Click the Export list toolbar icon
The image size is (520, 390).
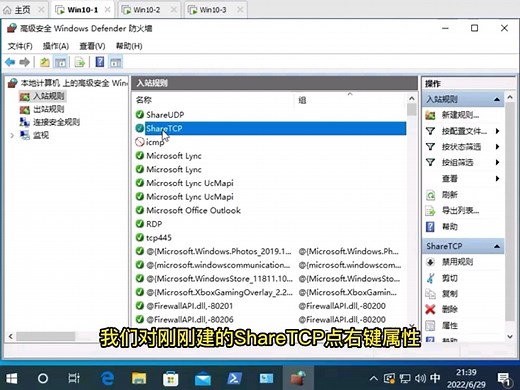point(80,62)
